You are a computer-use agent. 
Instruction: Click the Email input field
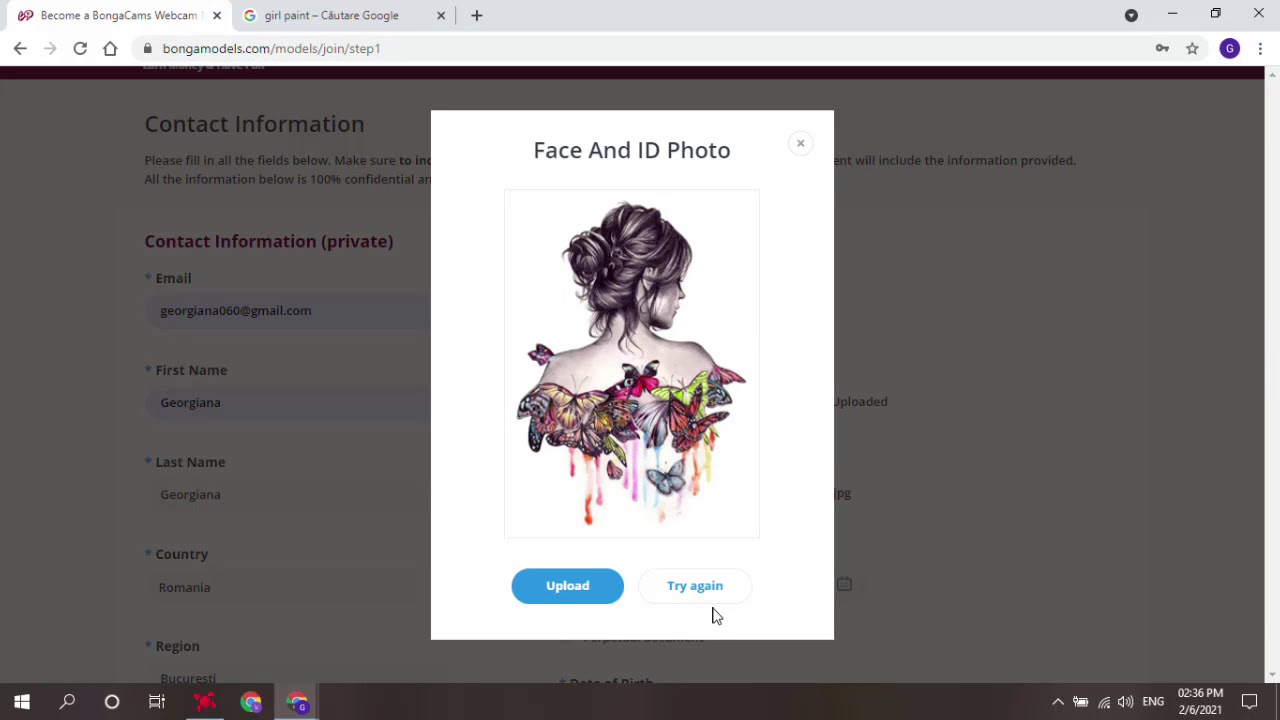(x=287, y=311)
